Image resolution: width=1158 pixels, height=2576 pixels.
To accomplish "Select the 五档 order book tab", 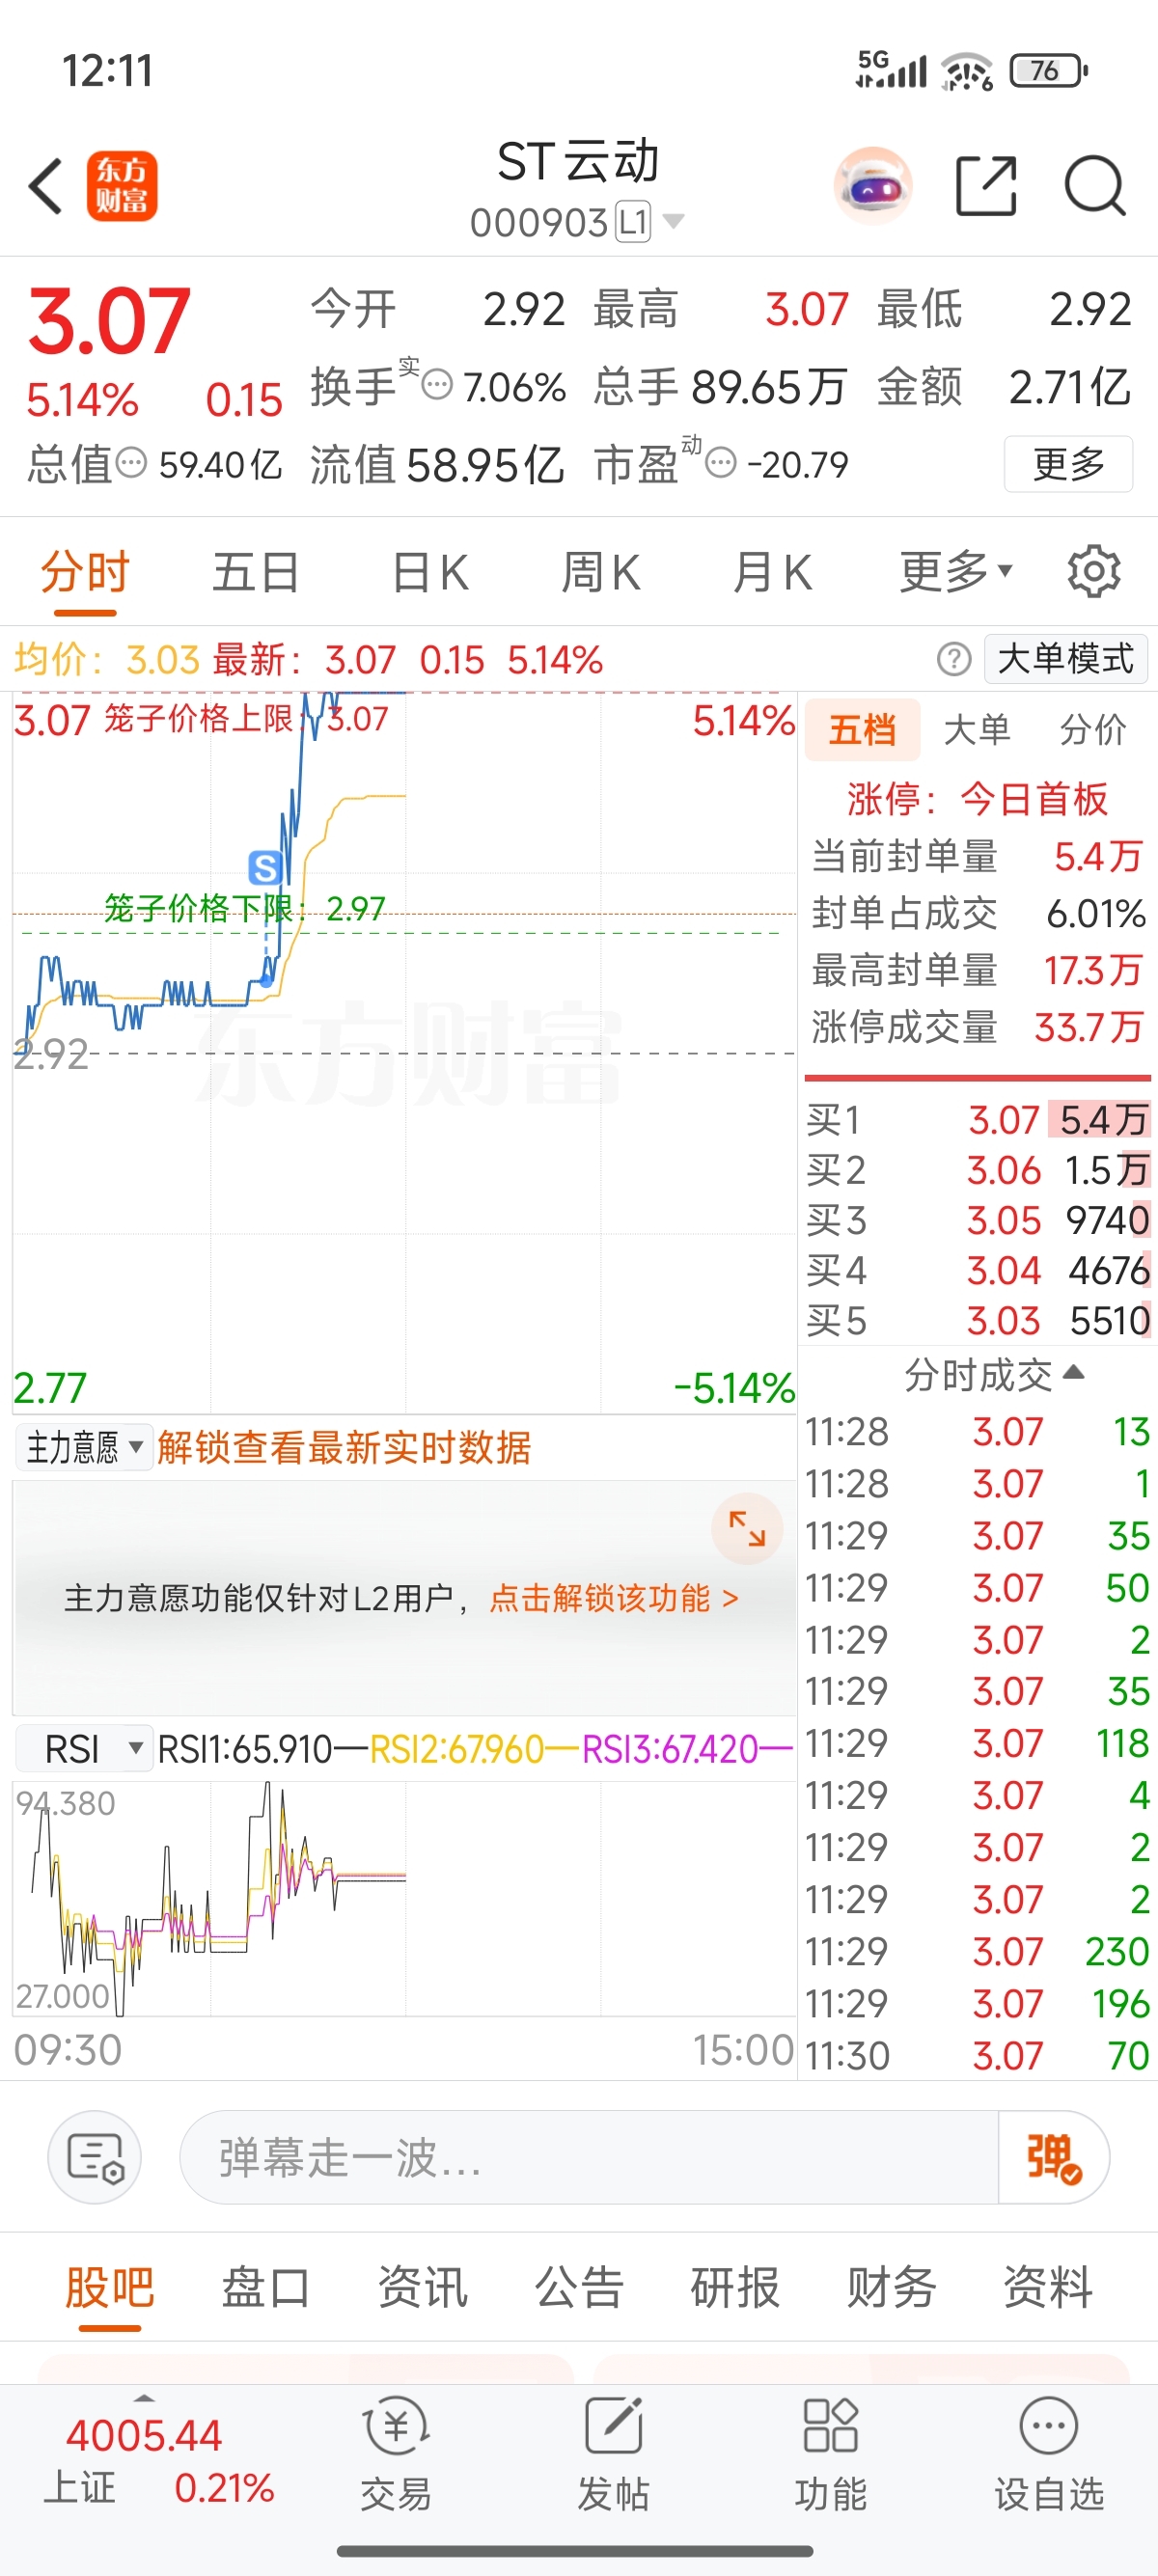I will [x=862, y=730].
